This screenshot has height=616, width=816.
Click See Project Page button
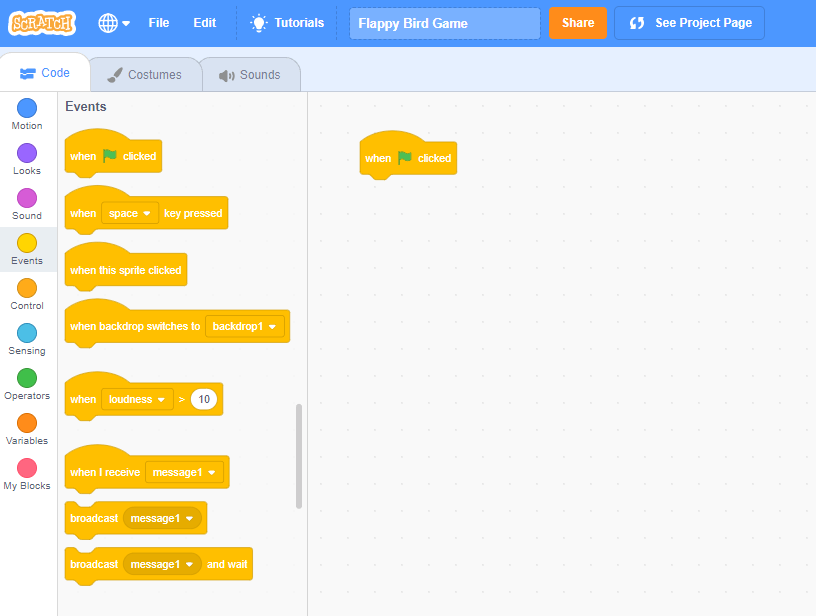(x=690, y=23)
